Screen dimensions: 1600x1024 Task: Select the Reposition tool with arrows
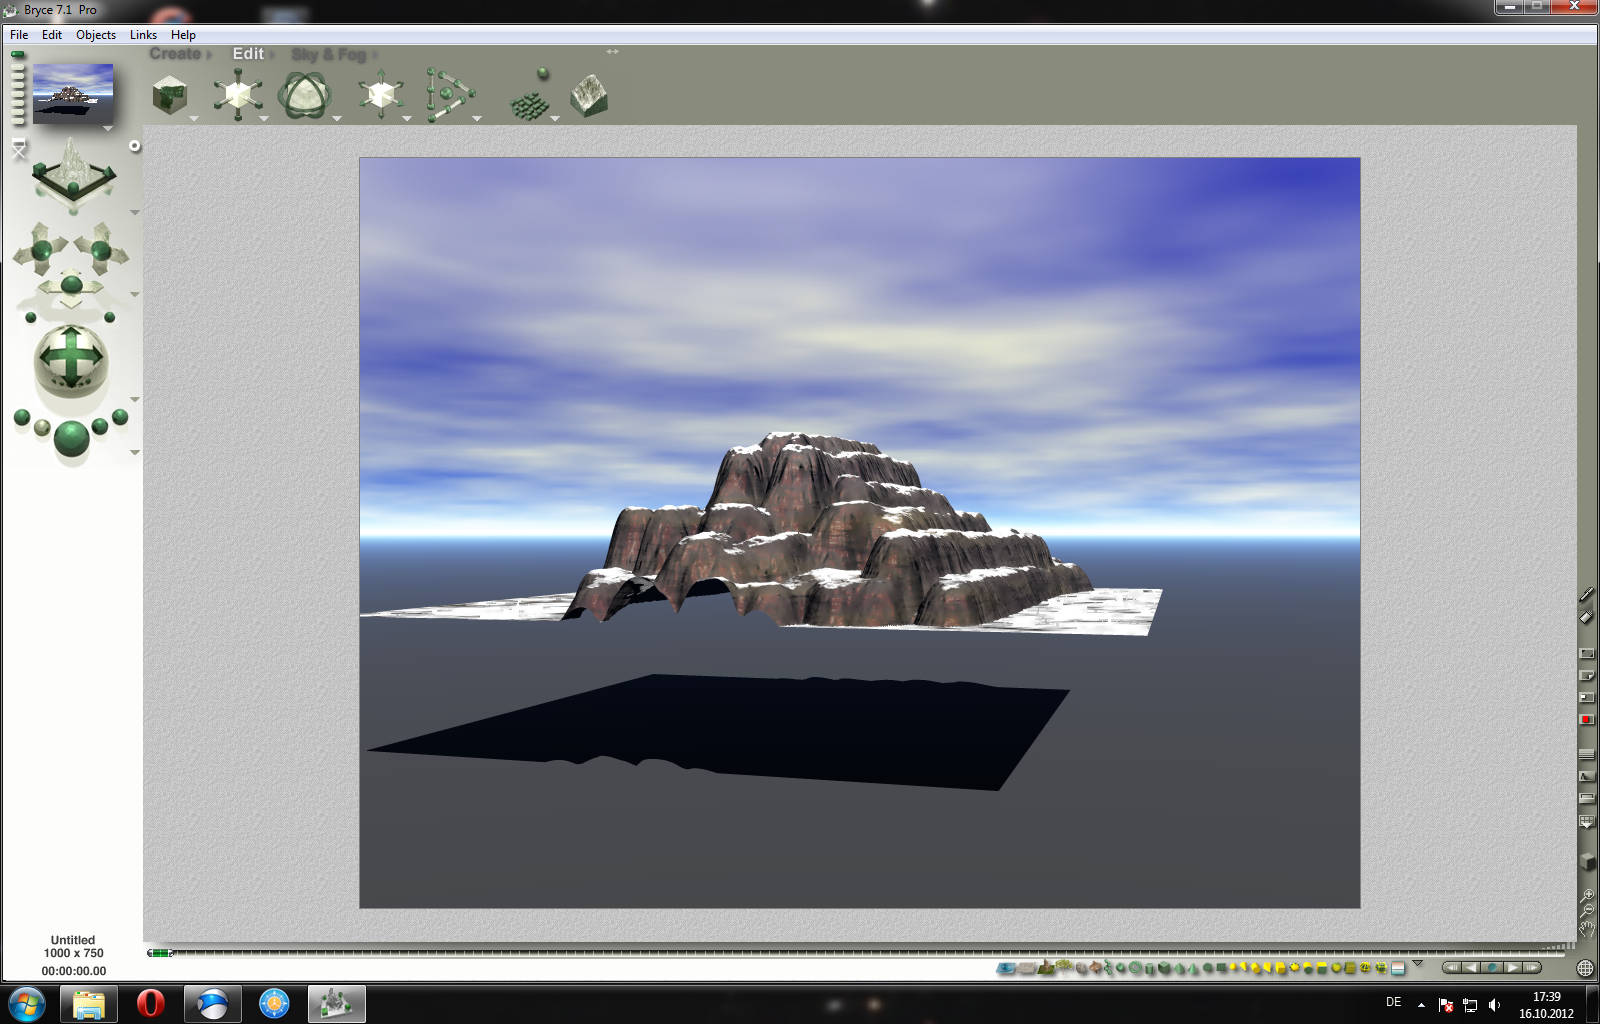pos(380,96)
